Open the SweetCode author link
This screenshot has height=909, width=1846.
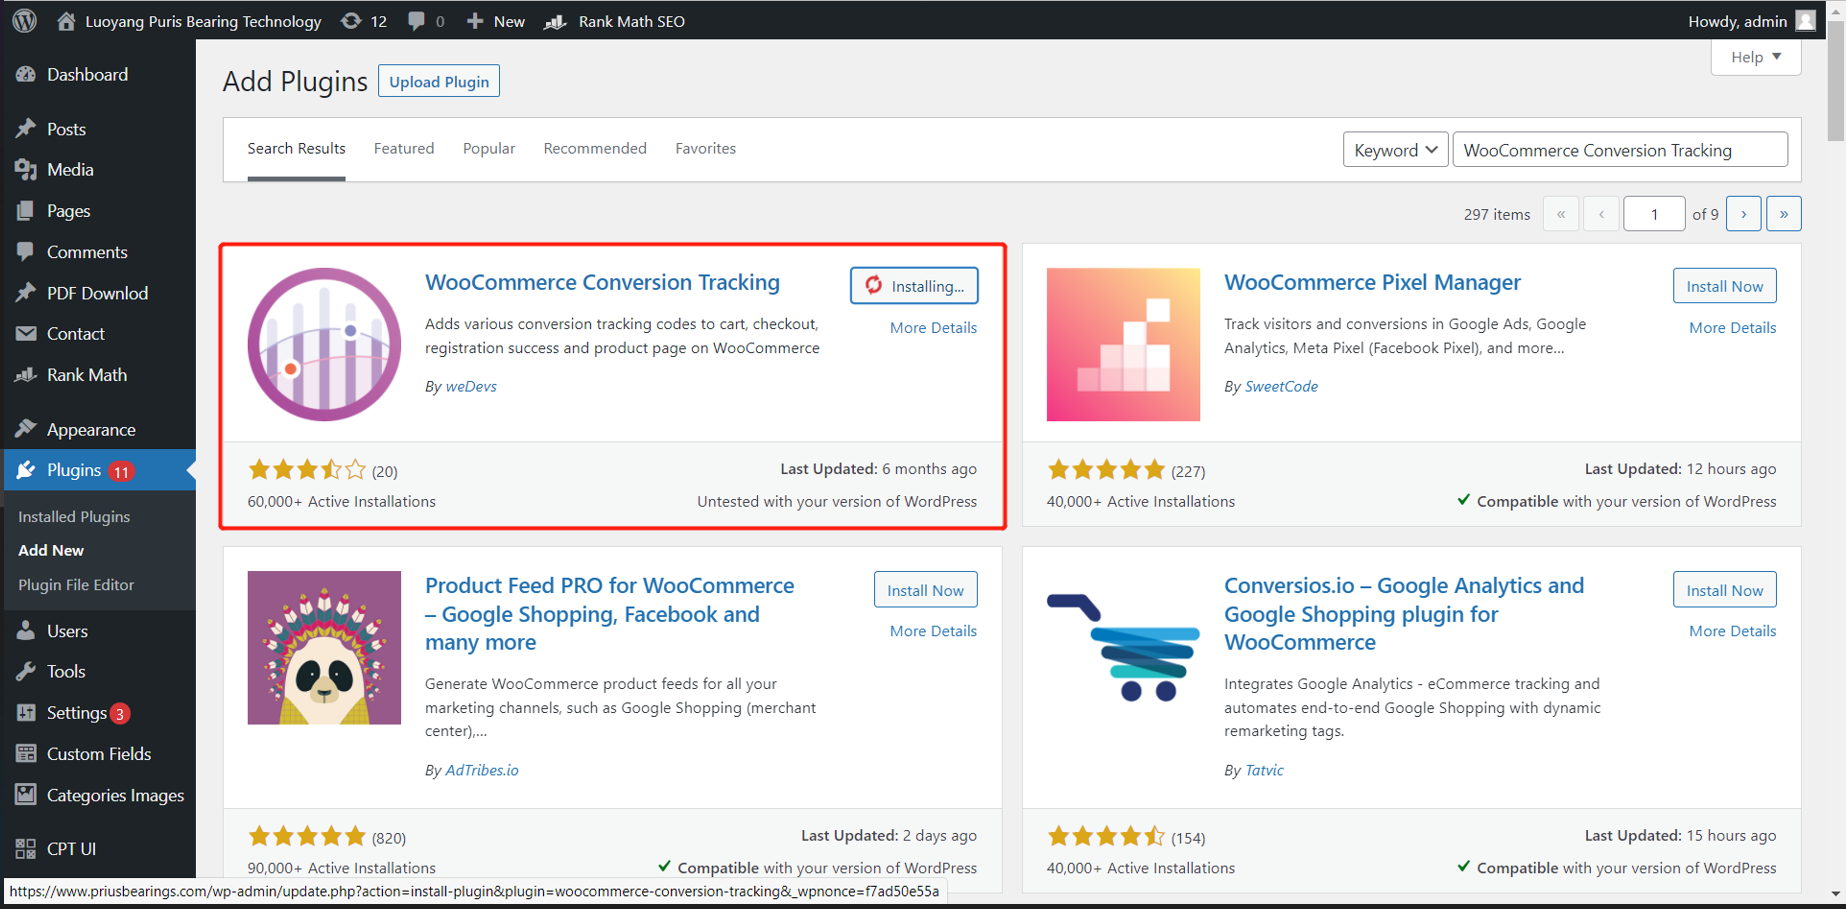click(1281, 386)
